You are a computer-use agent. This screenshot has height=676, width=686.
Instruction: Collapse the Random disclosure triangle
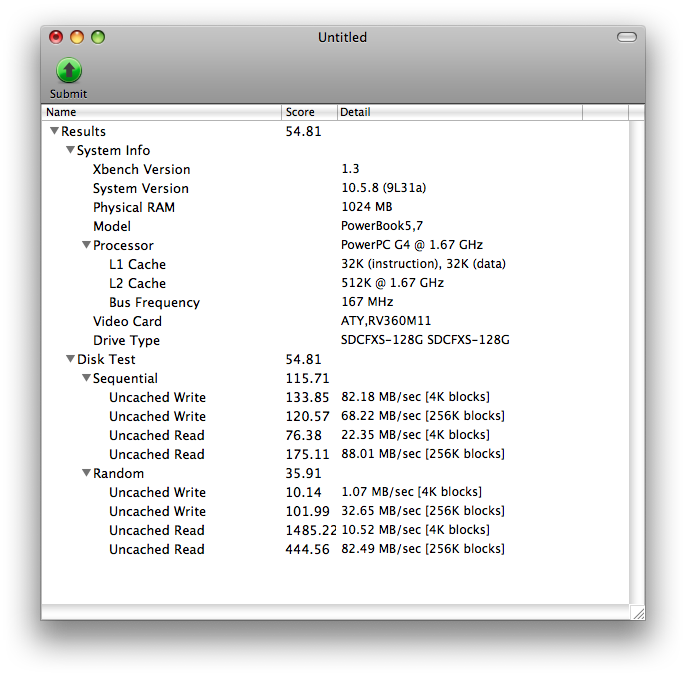[x=86, y=473]
